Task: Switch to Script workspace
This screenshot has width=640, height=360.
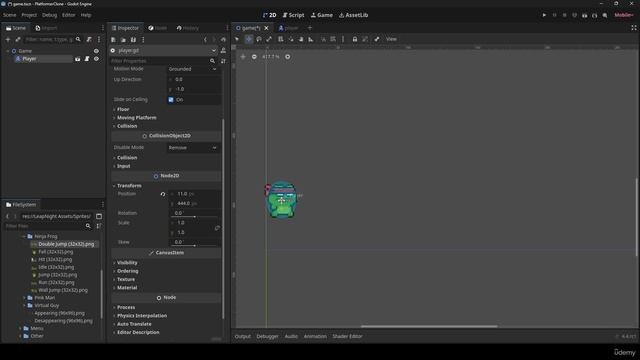Action: 293,15
